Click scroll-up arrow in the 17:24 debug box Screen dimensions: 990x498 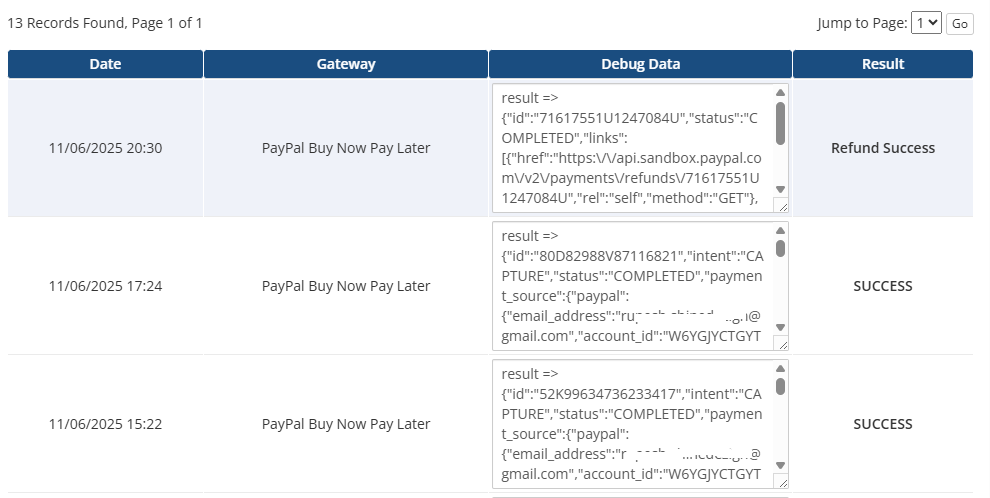coord(780,232)
